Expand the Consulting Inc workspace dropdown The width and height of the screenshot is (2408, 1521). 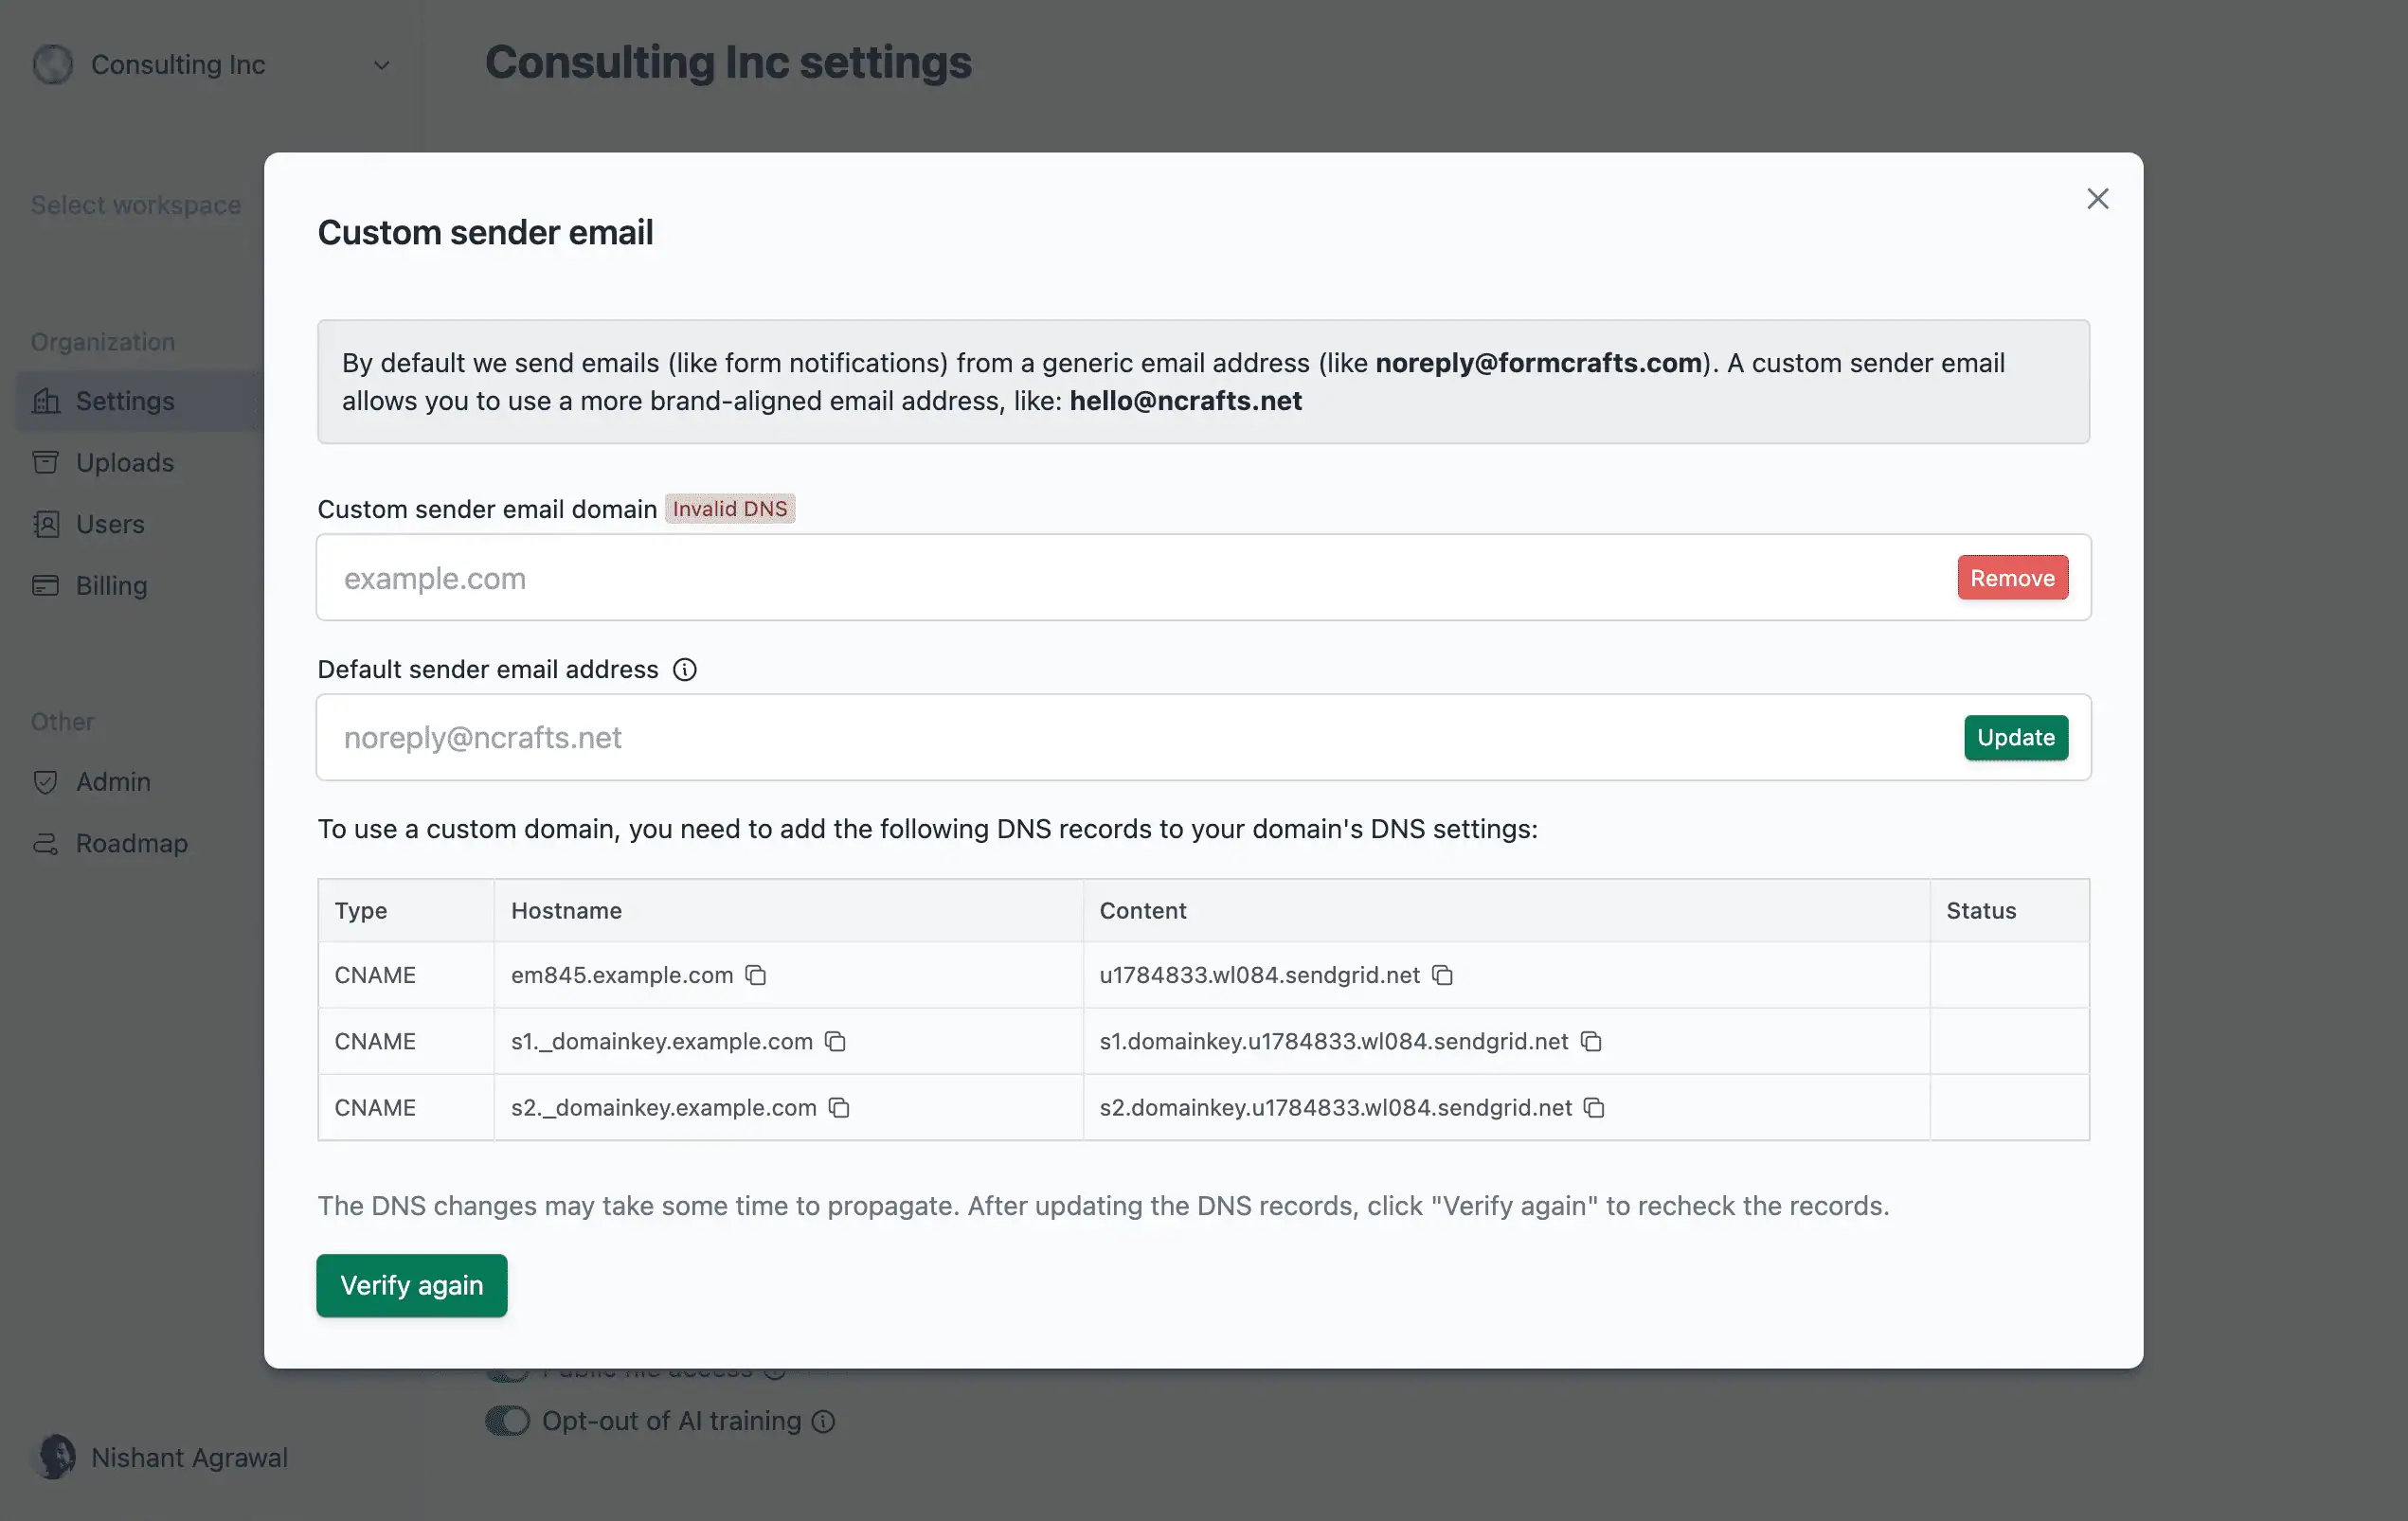[x=381, y=64]
